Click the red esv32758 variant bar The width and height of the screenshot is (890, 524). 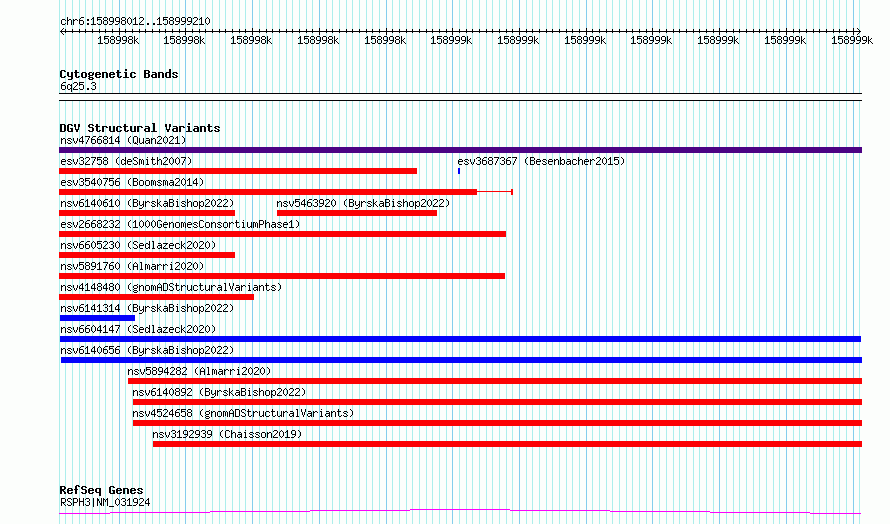point(238,171)
